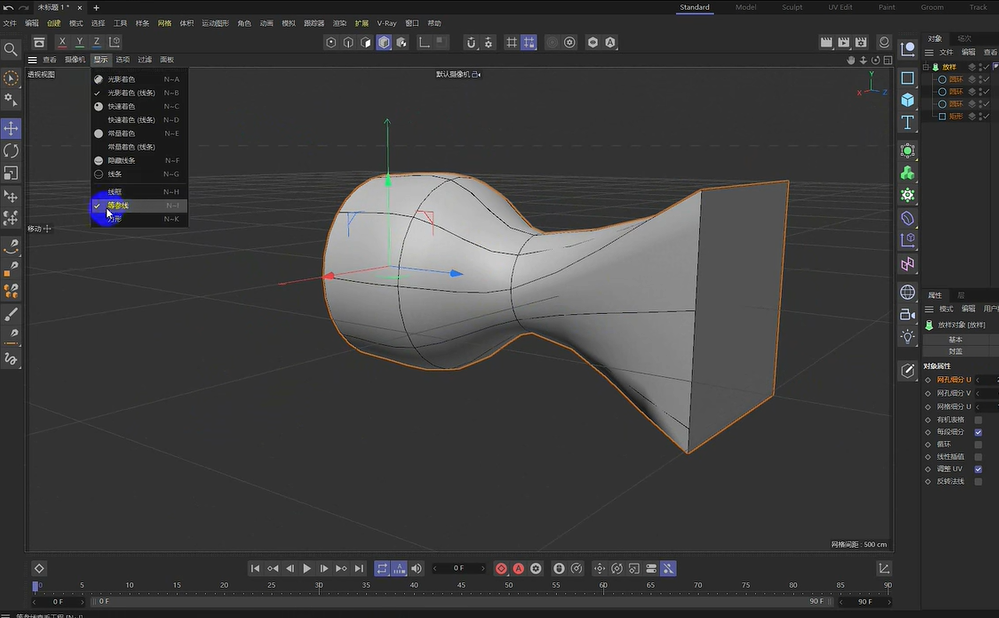Open the search magnifier icon
The height and width of the screenshot is (618, 999).
[10, 49]
